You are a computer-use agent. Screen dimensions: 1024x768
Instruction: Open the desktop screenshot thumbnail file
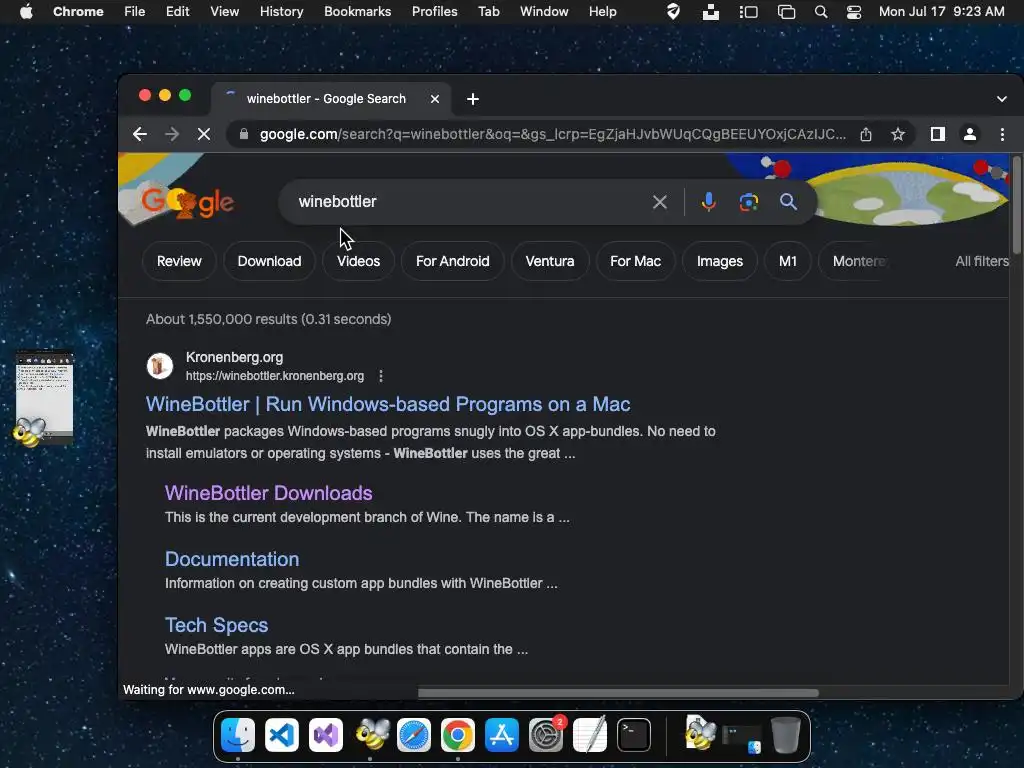(x=44, y=398)
